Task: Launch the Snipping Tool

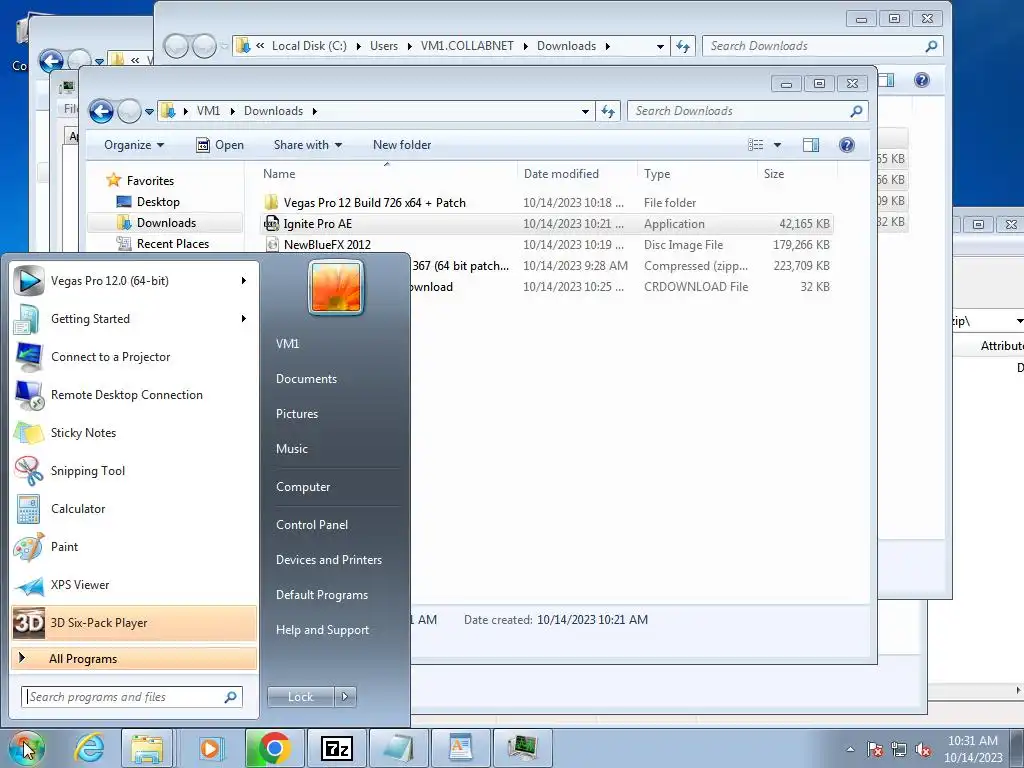Action: 135,471
